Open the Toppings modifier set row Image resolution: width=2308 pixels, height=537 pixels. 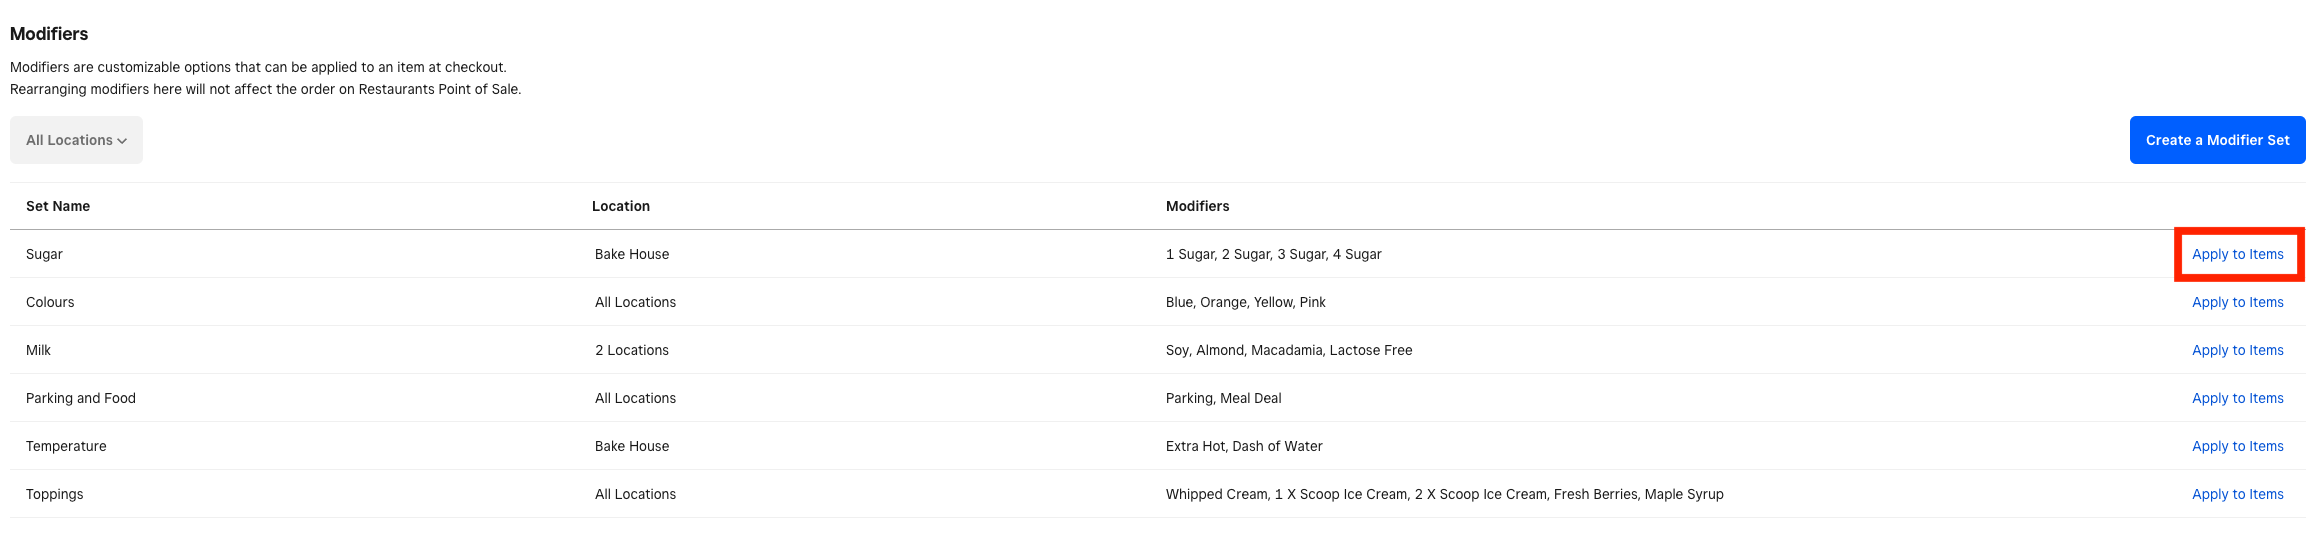tap(55, 494)
